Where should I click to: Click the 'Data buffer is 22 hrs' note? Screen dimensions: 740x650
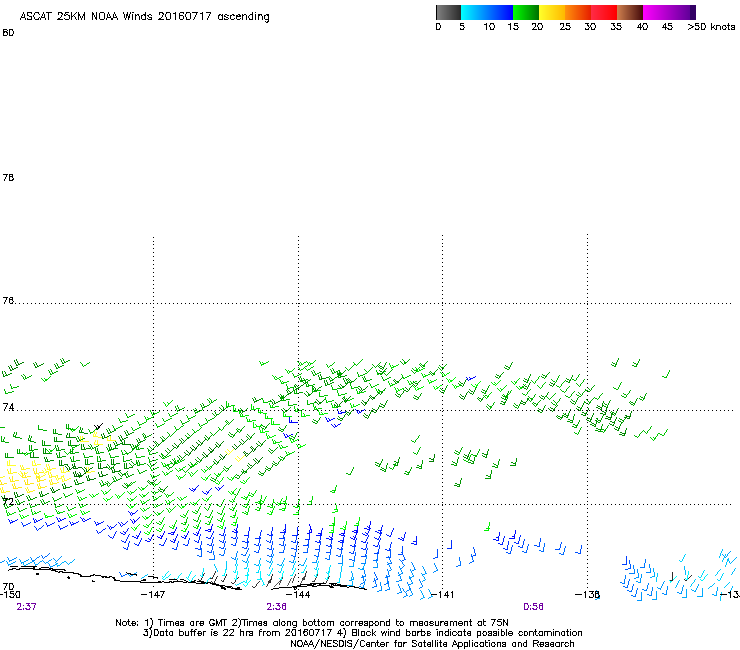click(362, 633)
